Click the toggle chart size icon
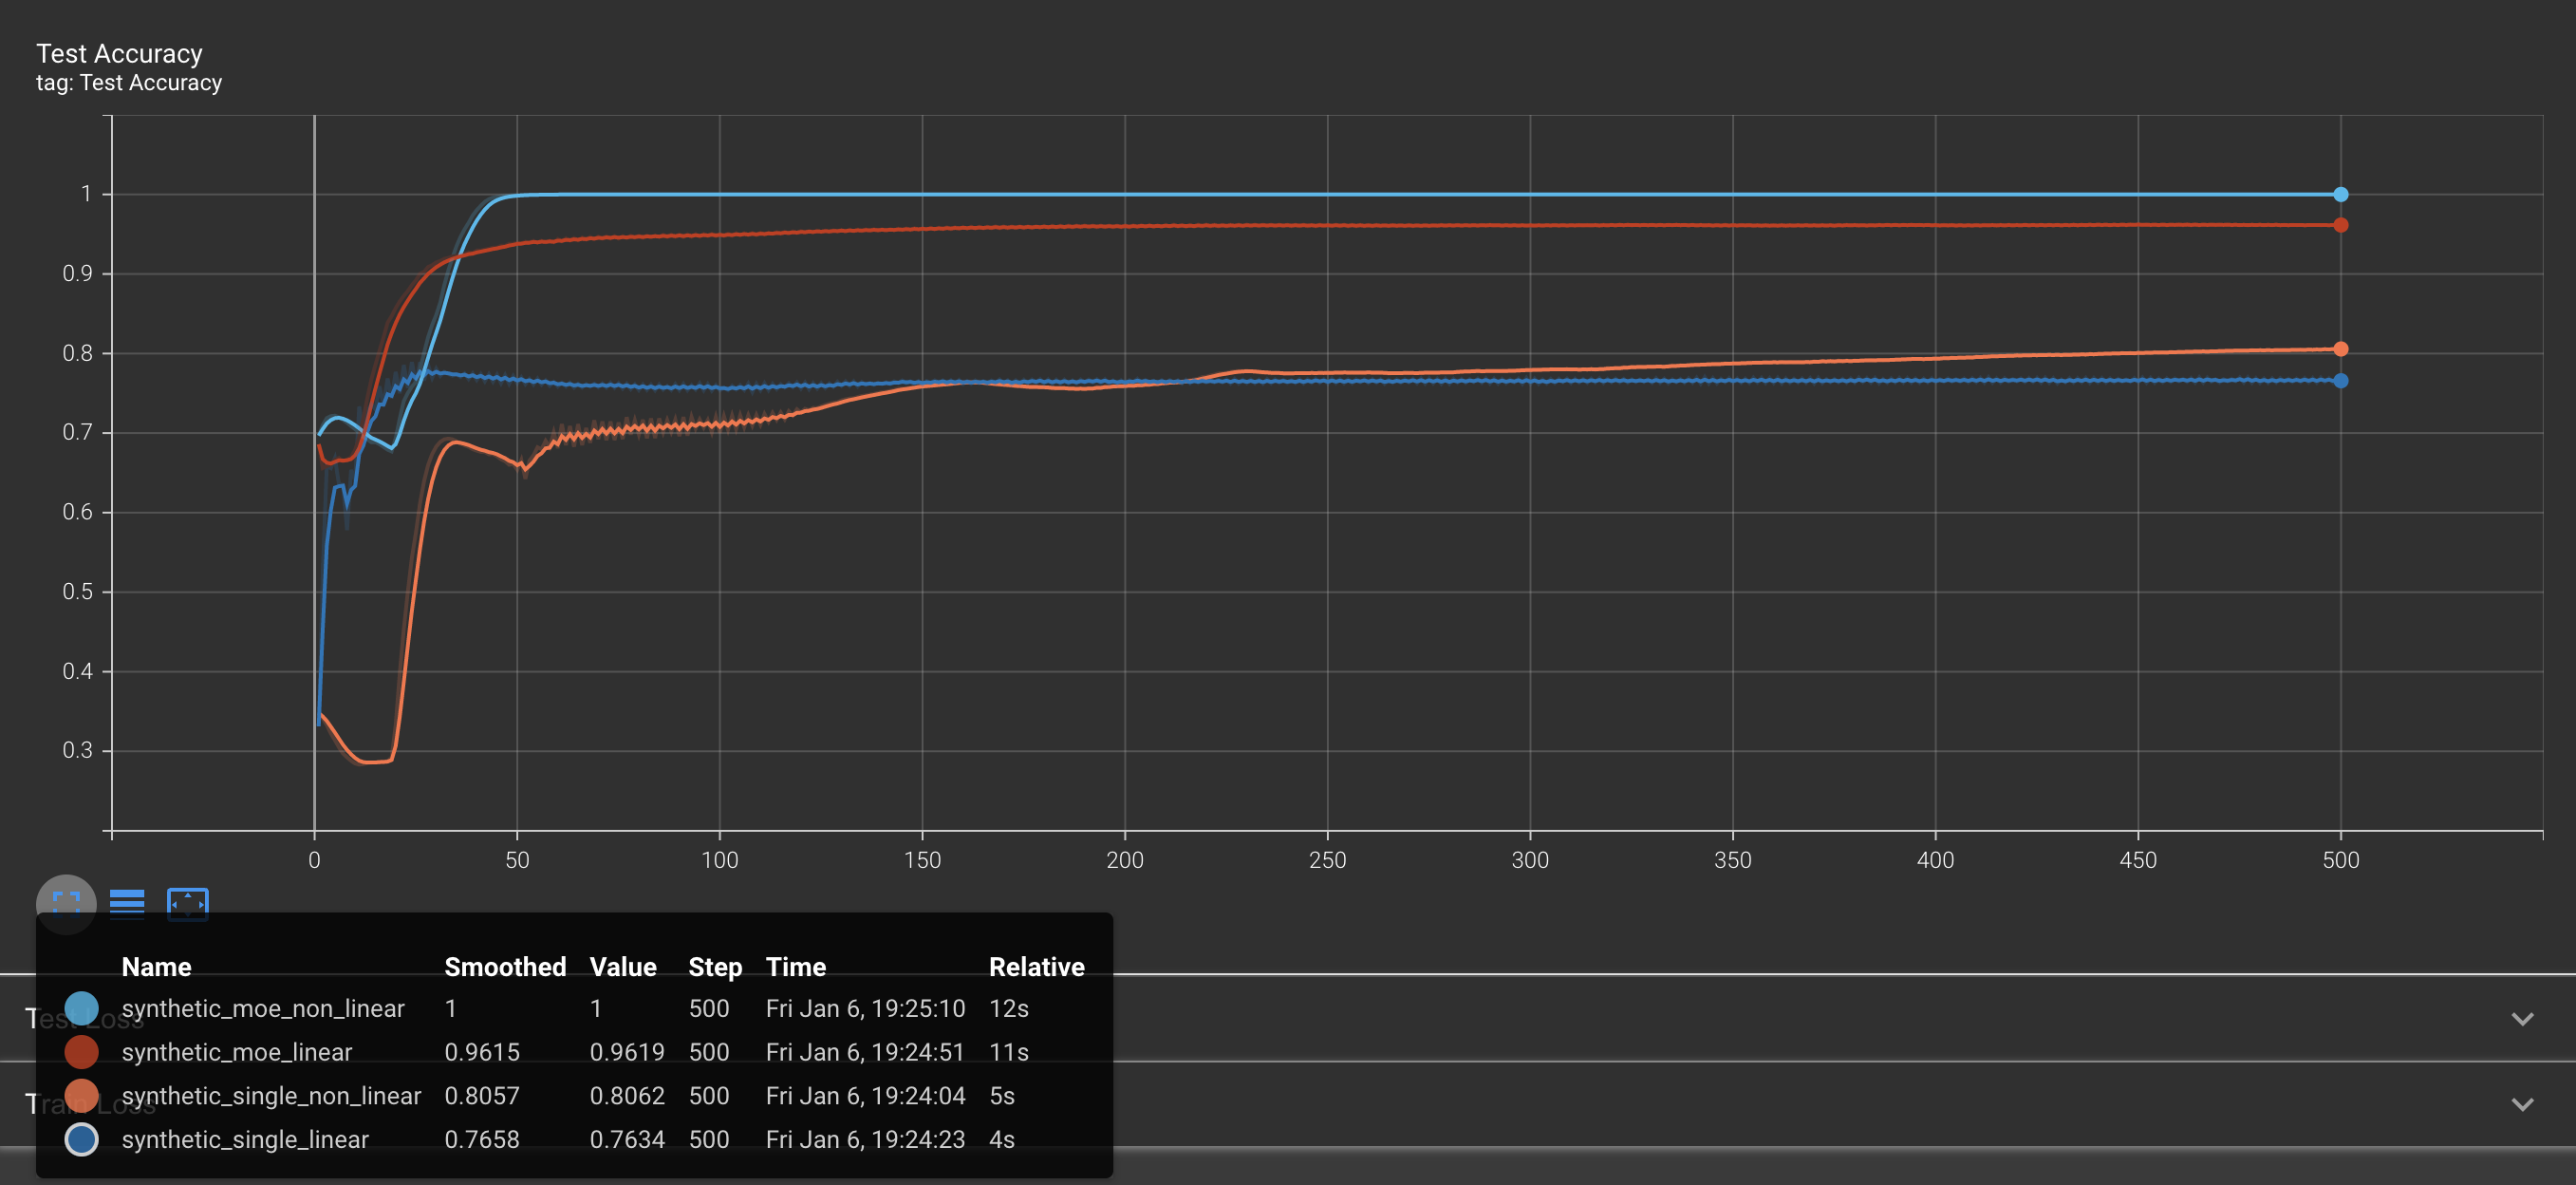Screen dimensions: 2576x1185 pyautogui.click(x=66, y=903)
